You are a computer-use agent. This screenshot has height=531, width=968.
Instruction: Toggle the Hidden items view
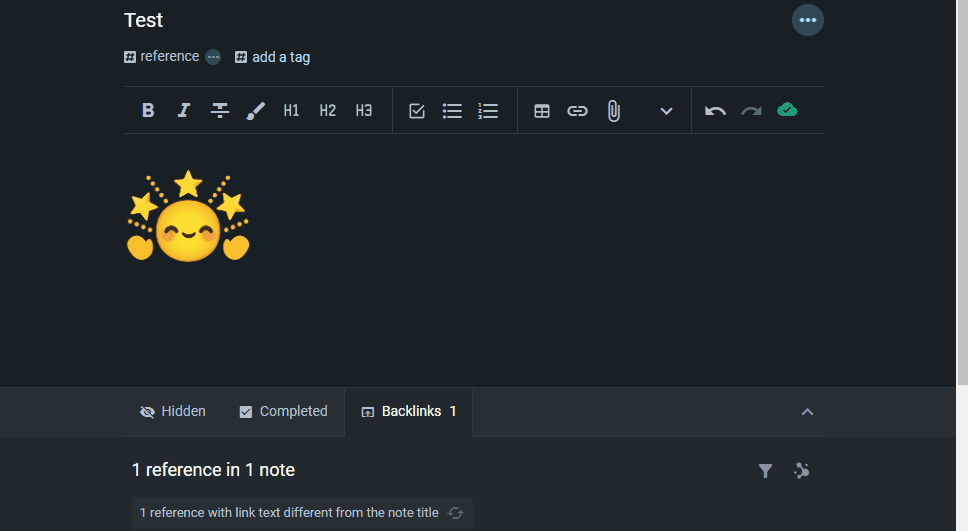[x=173, y=412]
